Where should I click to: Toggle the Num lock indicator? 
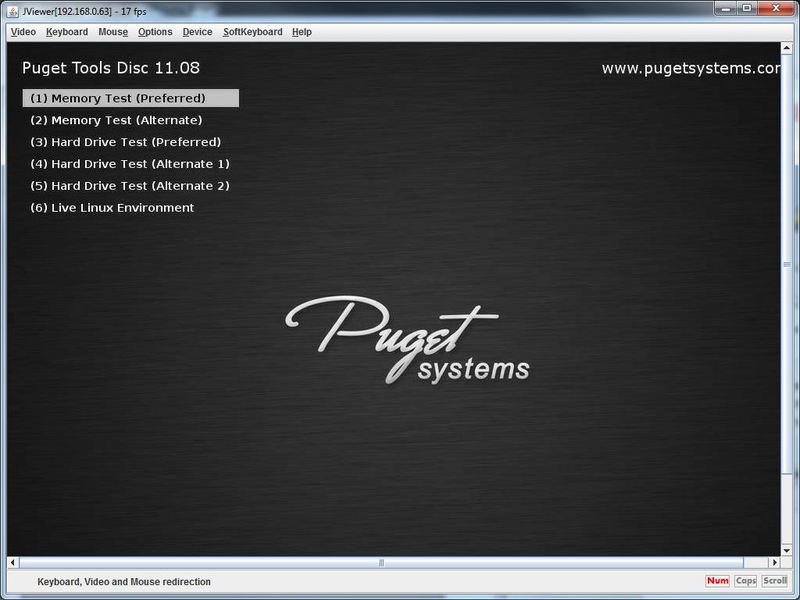point(717,581)
